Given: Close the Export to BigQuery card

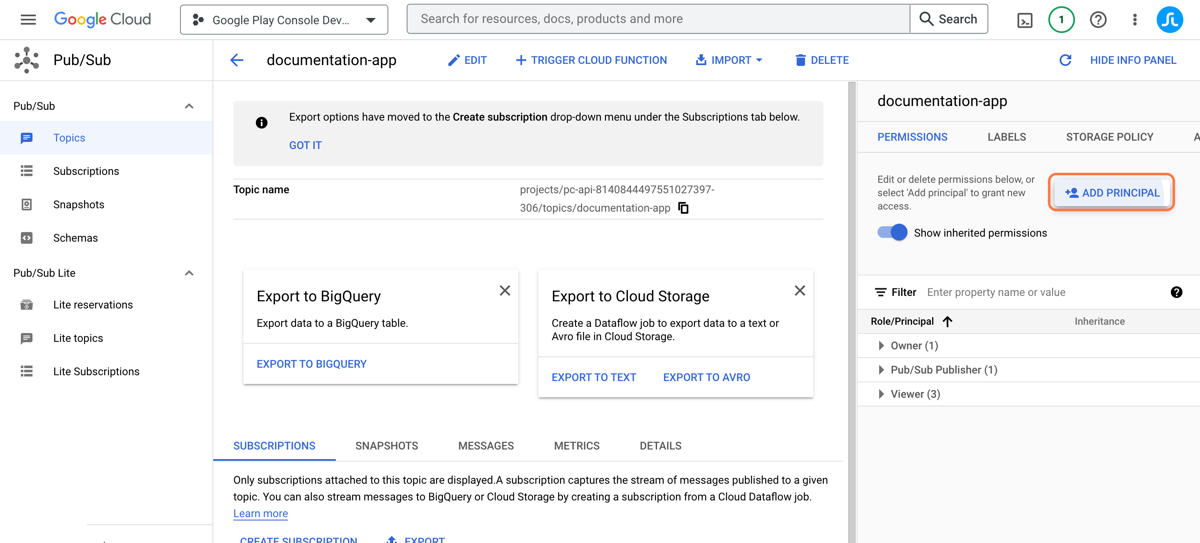Looking at the screenshot, I should pyautogui.click(x=505, y=290).
